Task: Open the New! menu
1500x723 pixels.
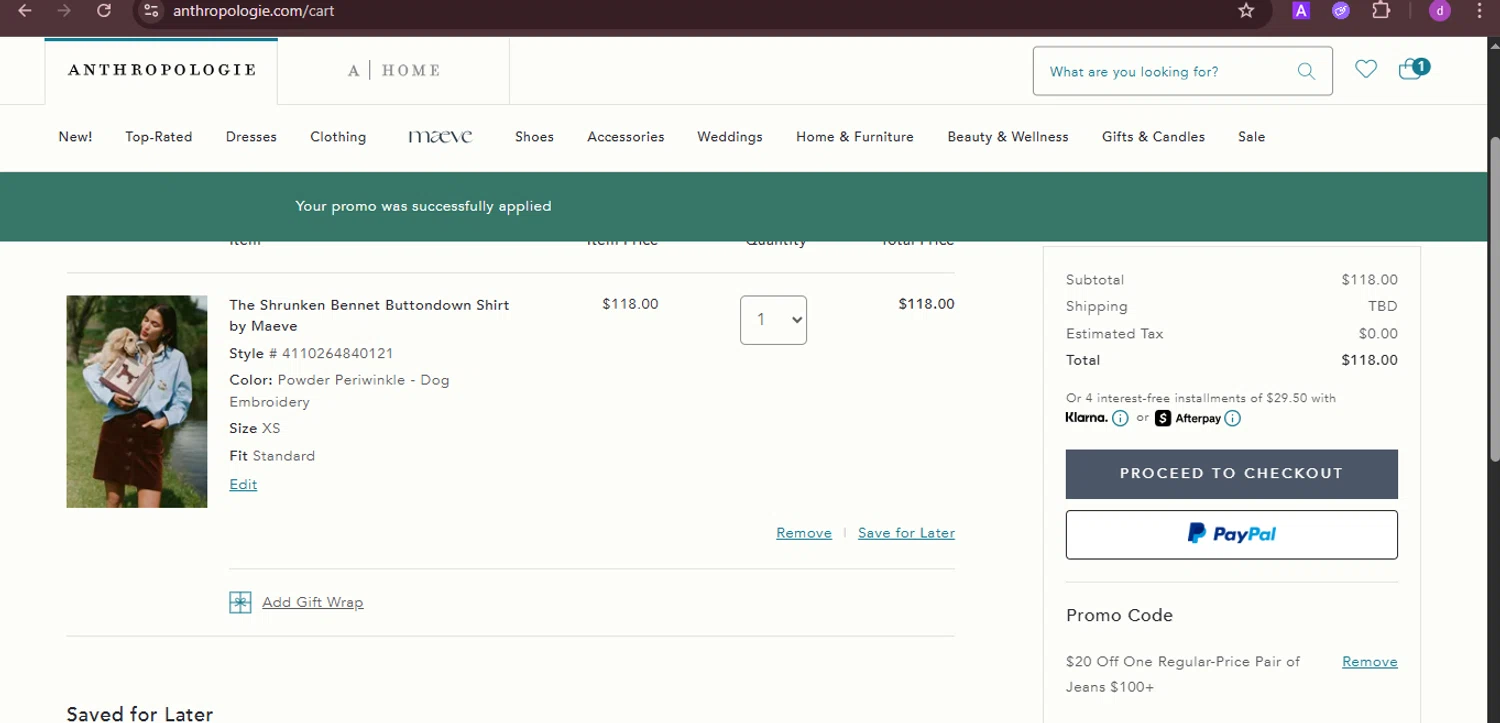Action: point(75,137)
